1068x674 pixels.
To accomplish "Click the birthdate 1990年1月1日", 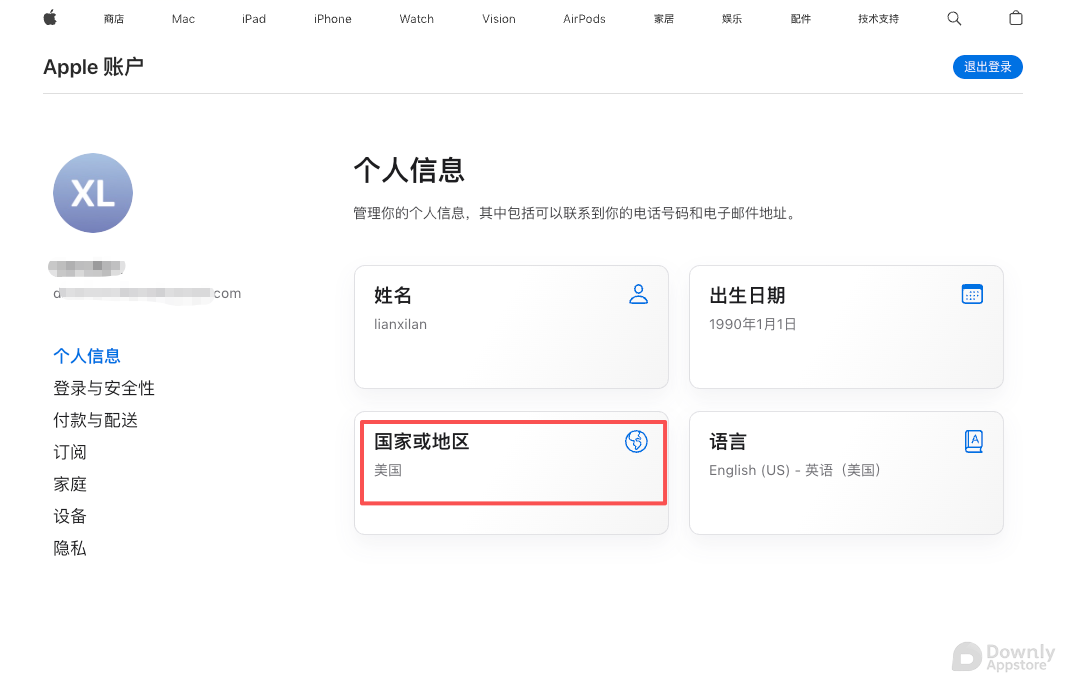I will [x=753, y=324].
